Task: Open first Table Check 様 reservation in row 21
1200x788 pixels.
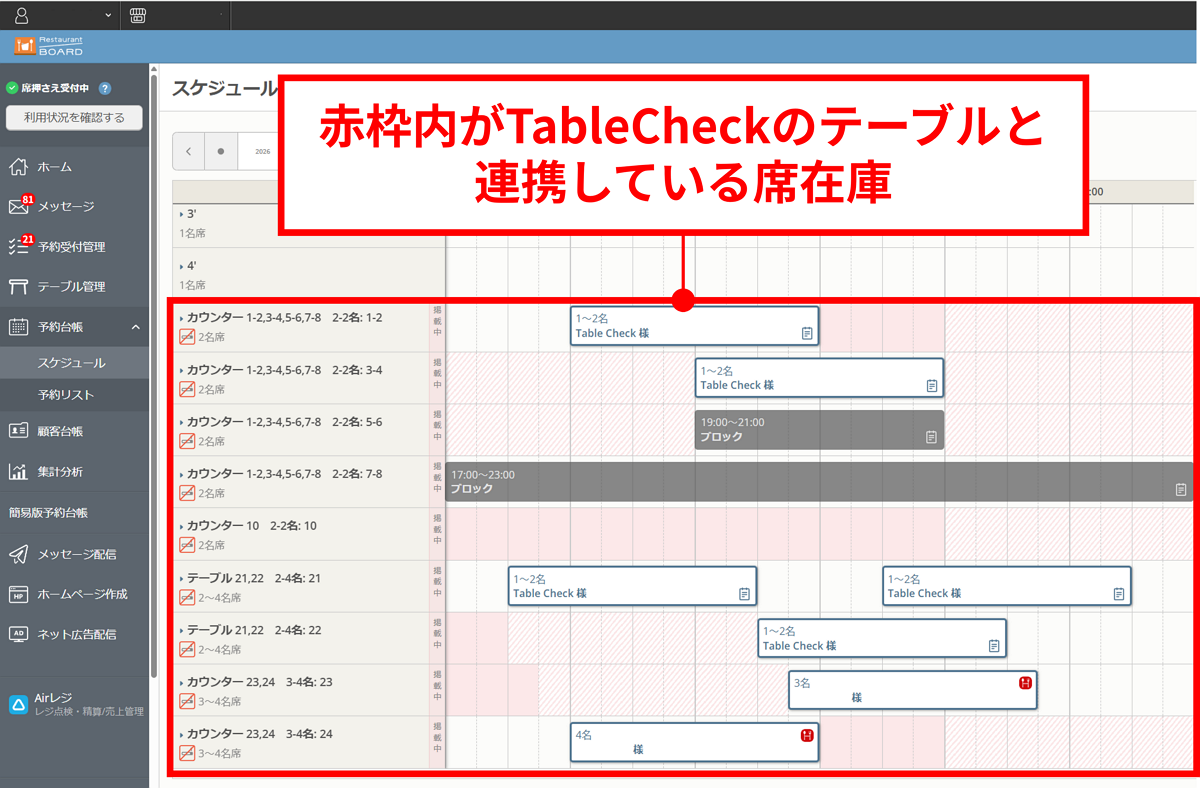Action: pyautogui.click(x=632, y=586)
